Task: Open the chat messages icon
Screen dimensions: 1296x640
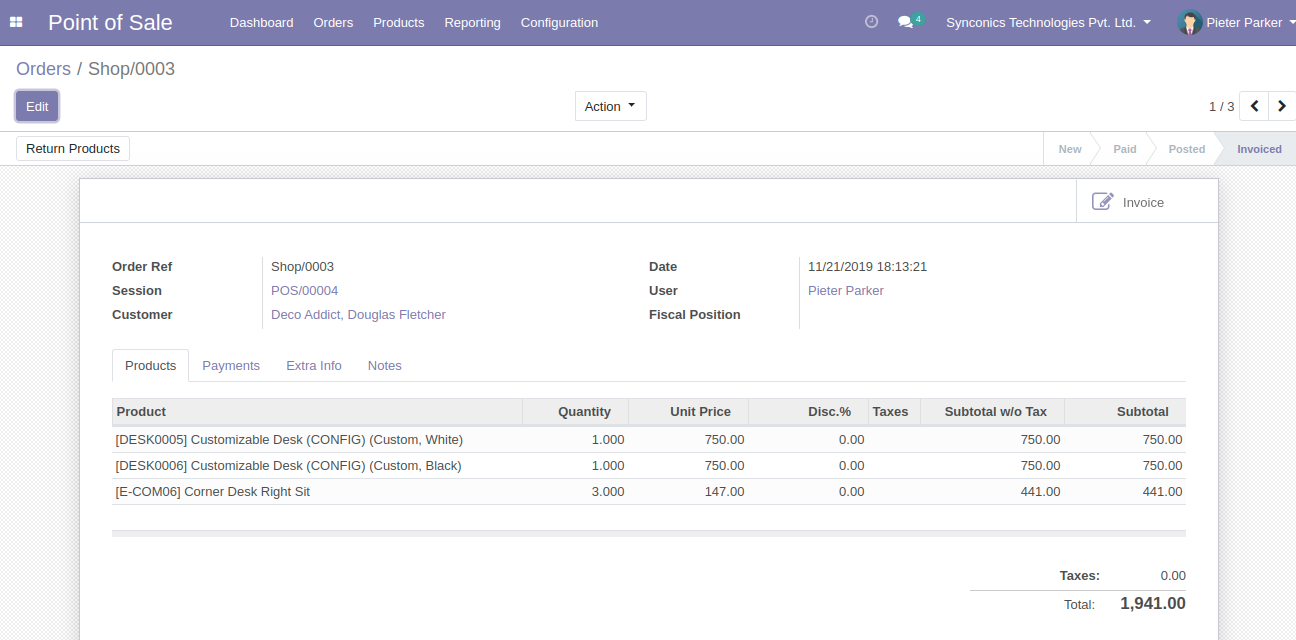Action: point(906,22)
